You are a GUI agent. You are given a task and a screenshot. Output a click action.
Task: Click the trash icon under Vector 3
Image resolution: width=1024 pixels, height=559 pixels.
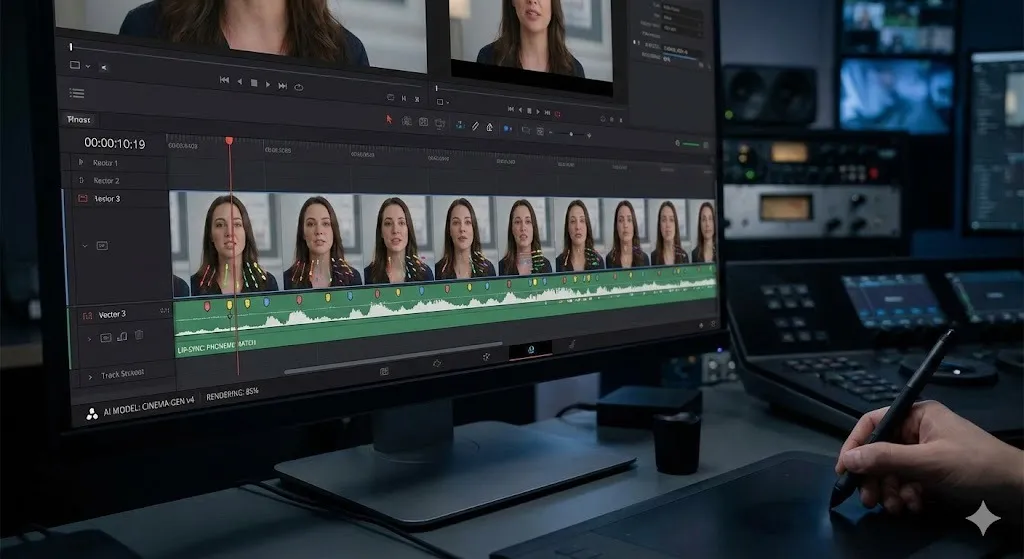pos(139,335)
